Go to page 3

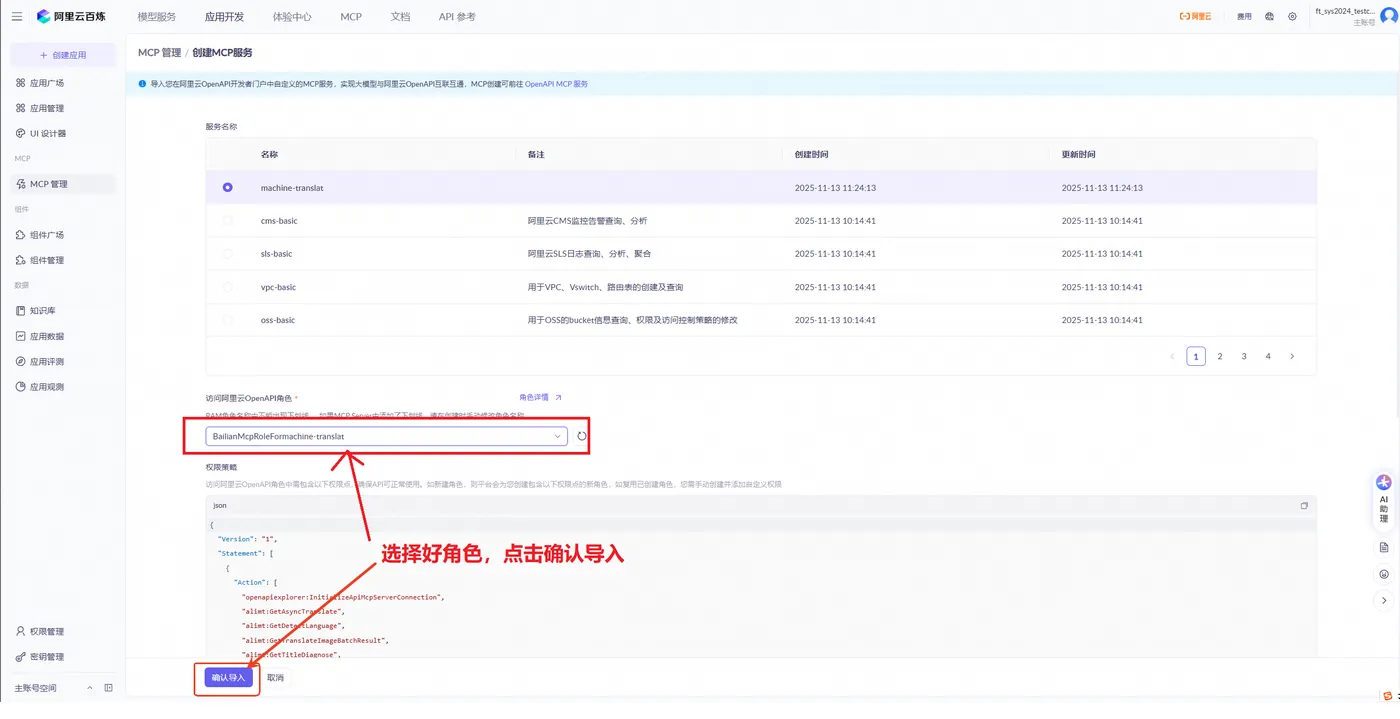click(x=1244, y=356)
